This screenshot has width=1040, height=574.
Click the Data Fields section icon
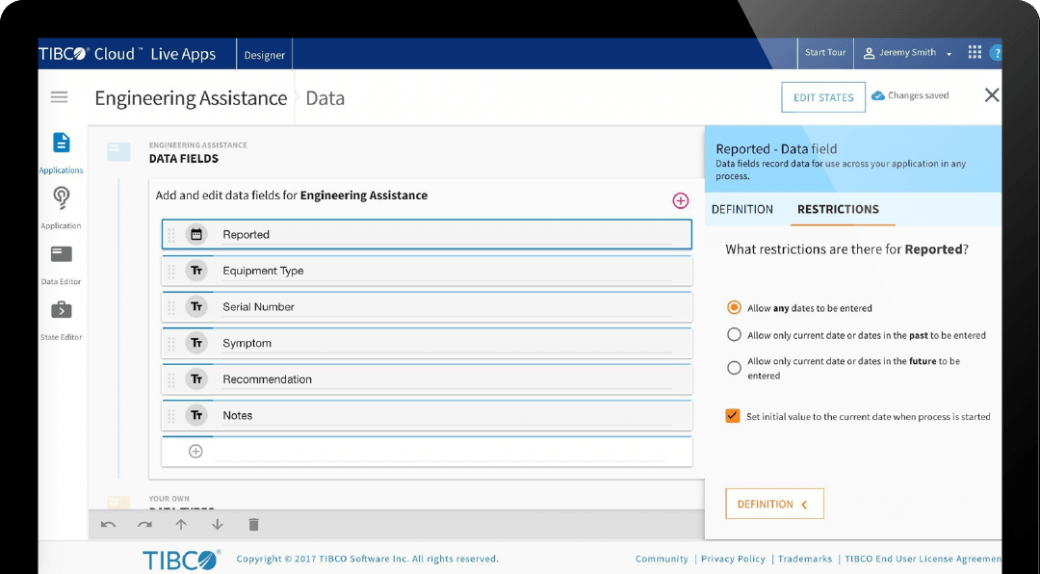tap(119, 152)
